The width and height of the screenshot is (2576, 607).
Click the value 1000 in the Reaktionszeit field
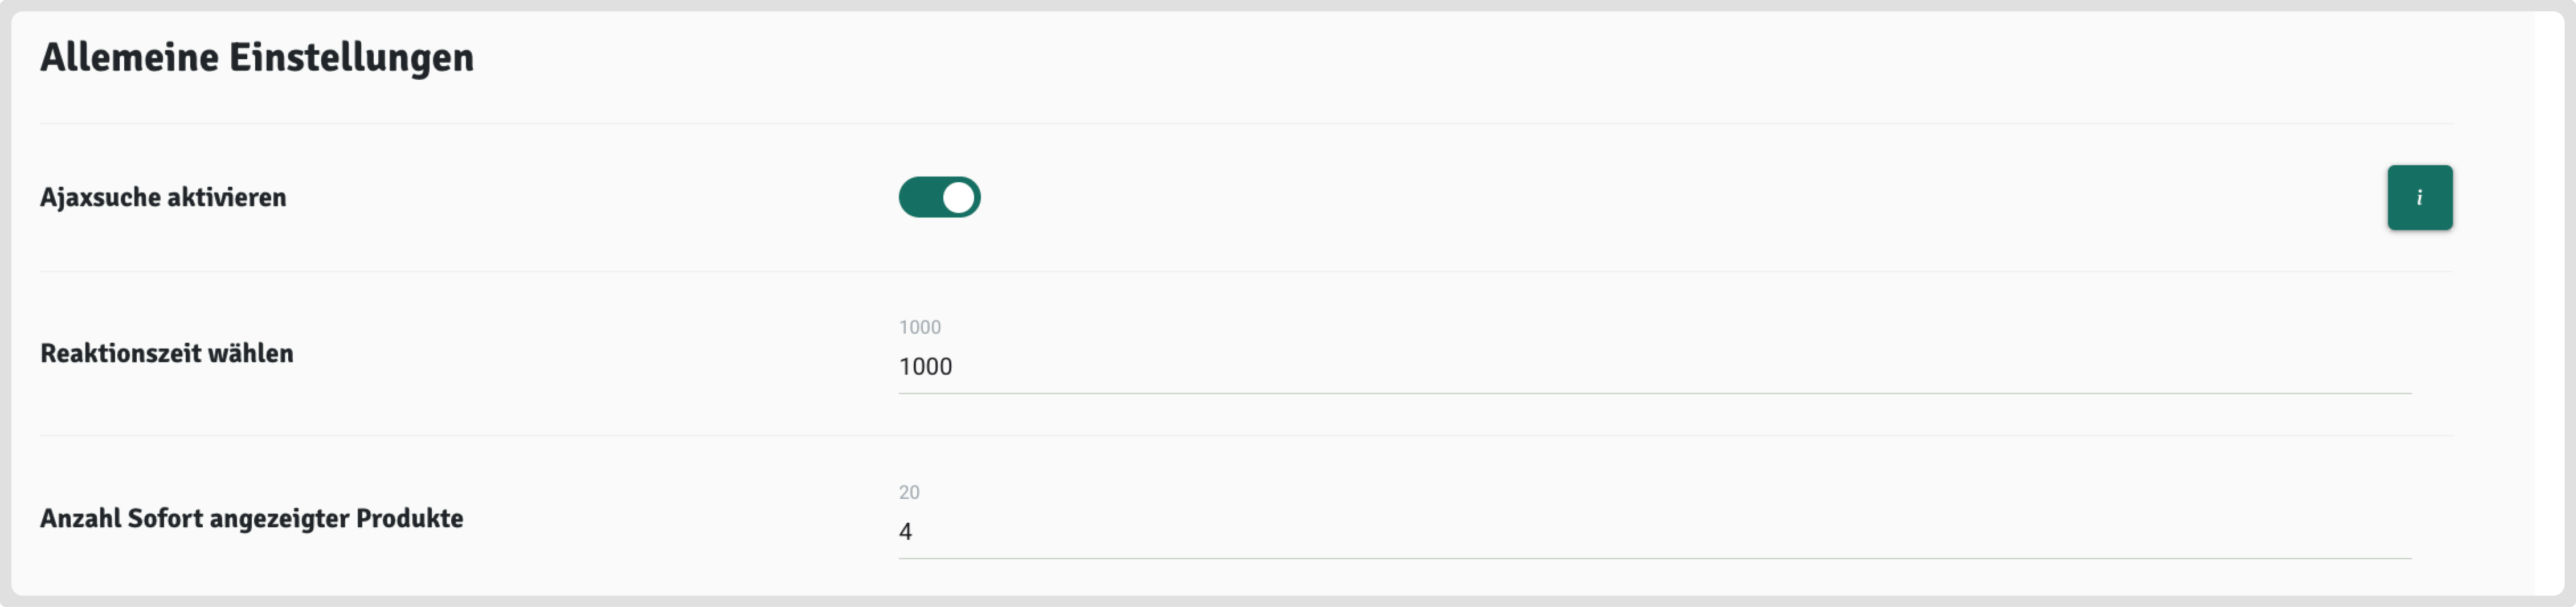(x=925, y=367)
